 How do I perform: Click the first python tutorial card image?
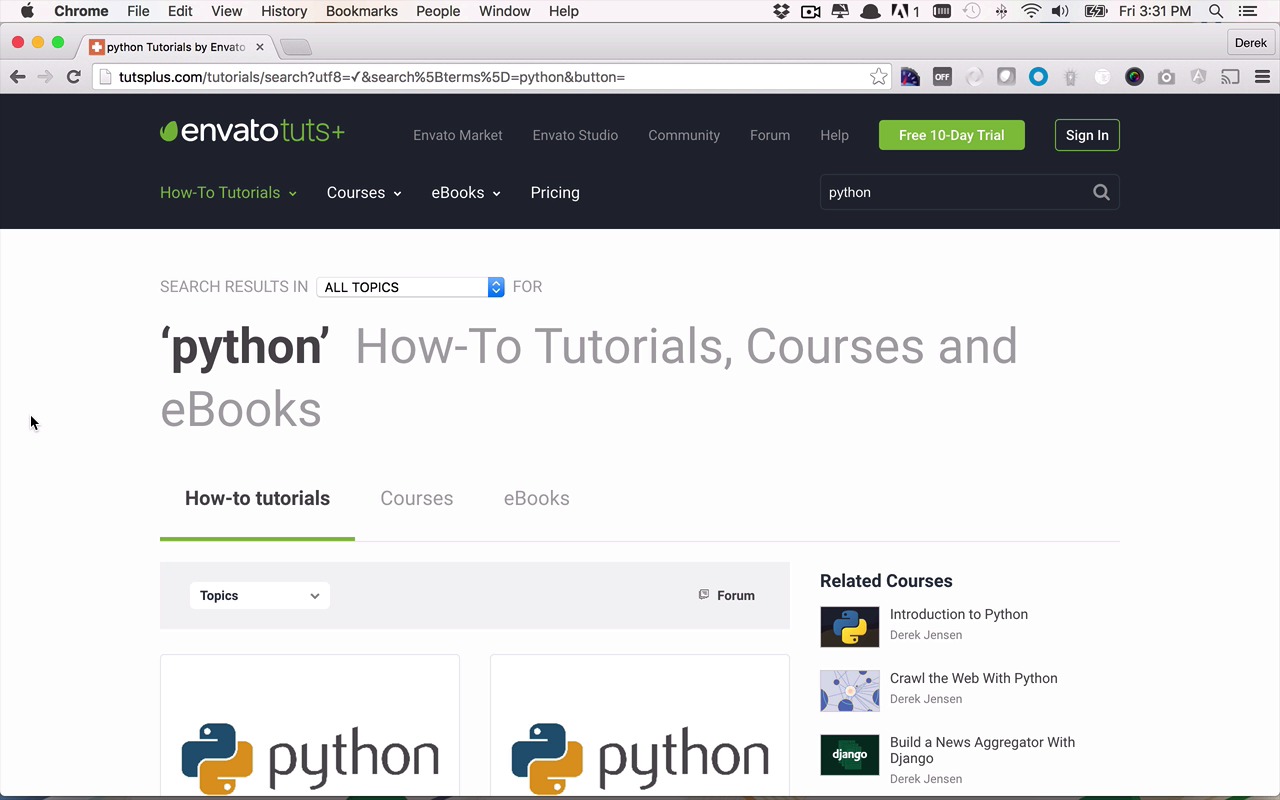tap(310, 727)
